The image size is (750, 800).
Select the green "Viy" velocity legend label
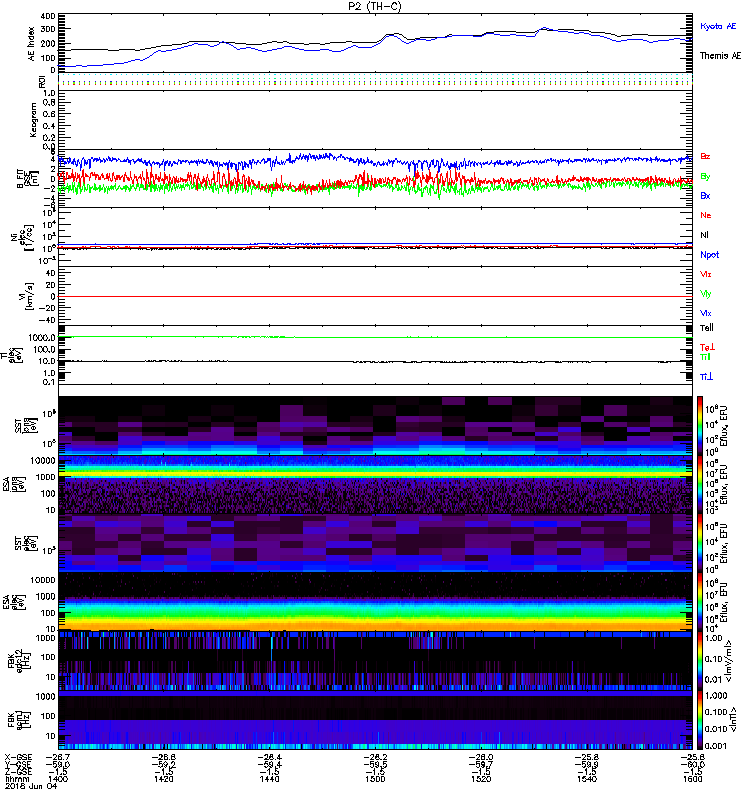705,294
